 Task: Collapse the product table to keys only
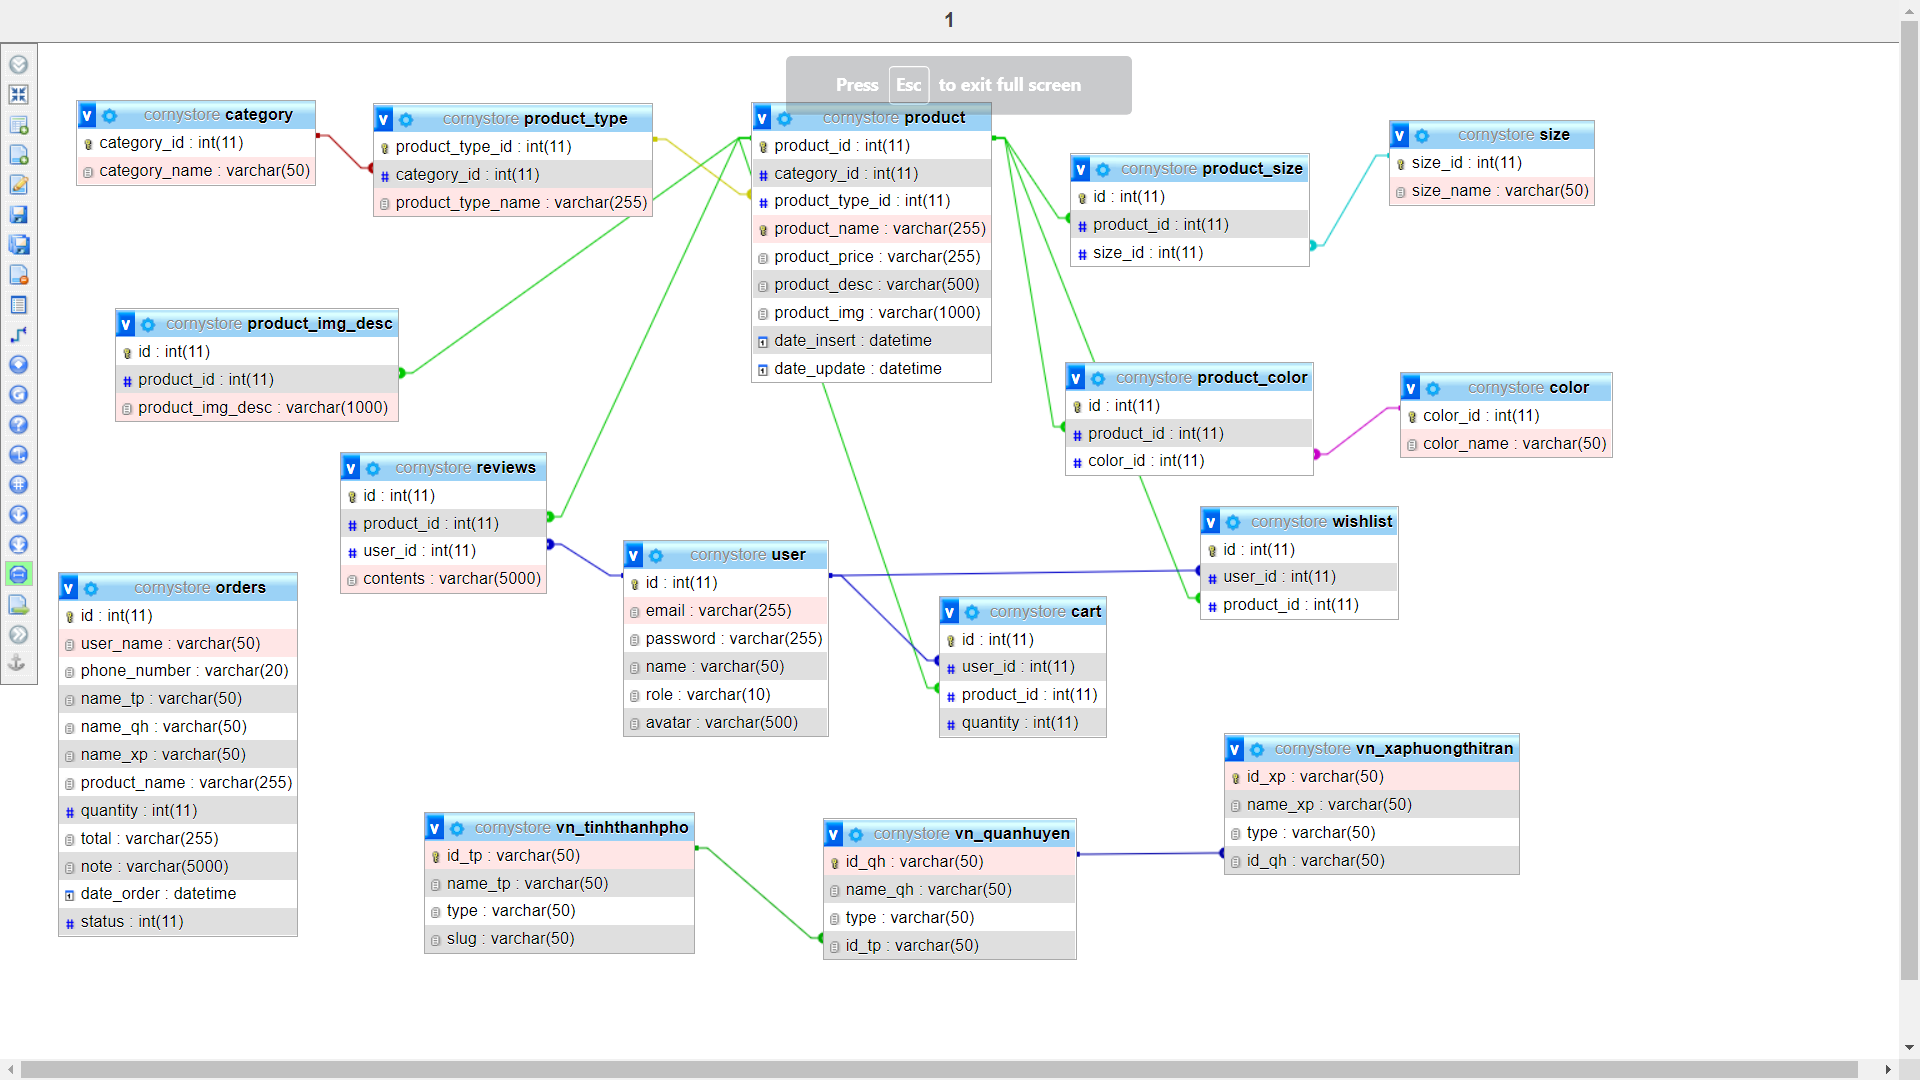coord(762,117)
